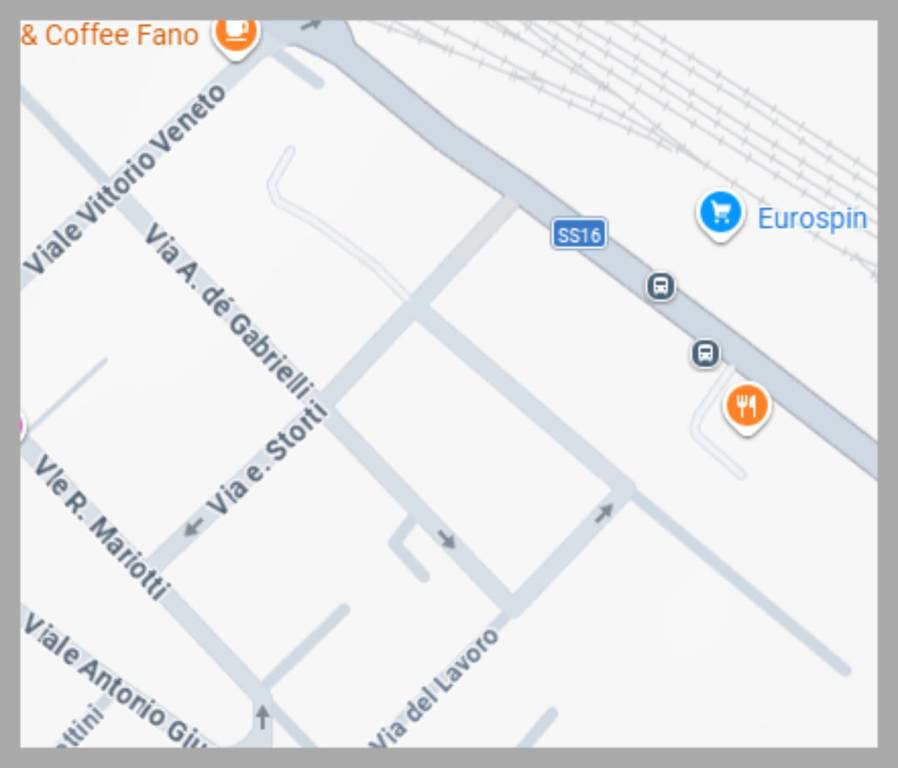This screenshot has height=768, width=898.
Task: Click the Via del Lavoro street label
Action: point(435,689)
